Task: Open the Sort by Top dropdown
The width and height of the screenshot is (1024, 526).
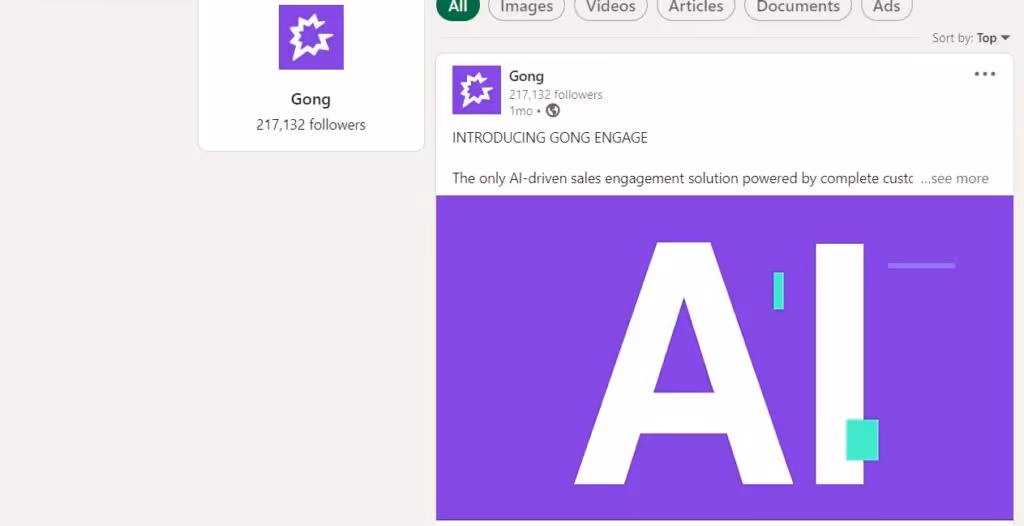Action: click(x=970, y=38)
